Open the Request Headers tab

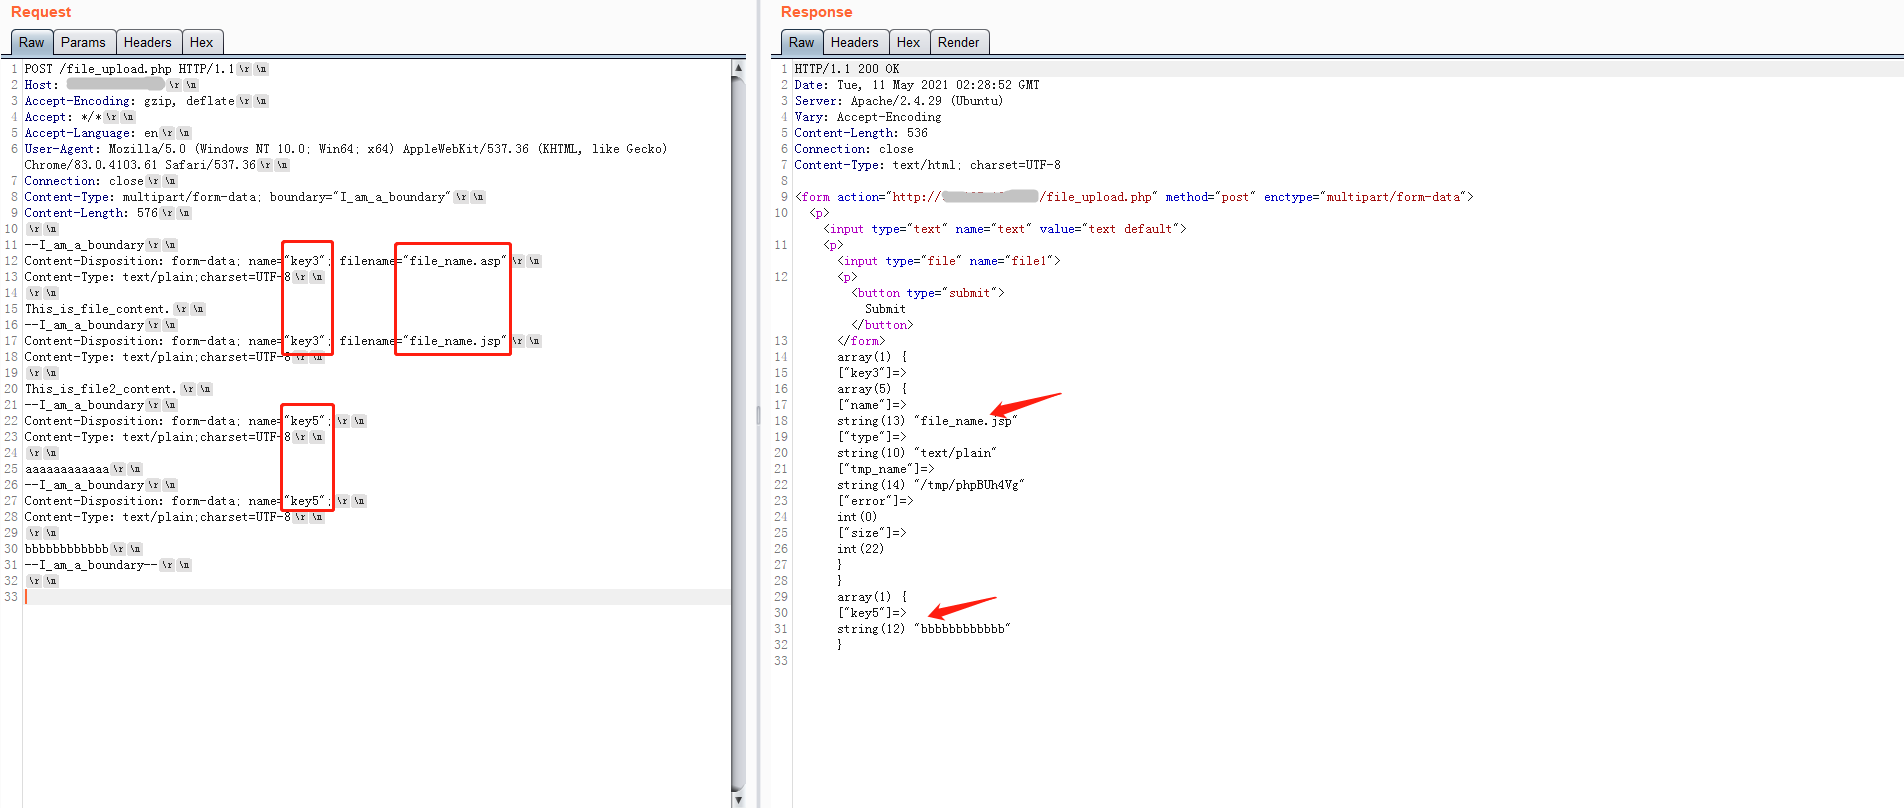[147, 42]
